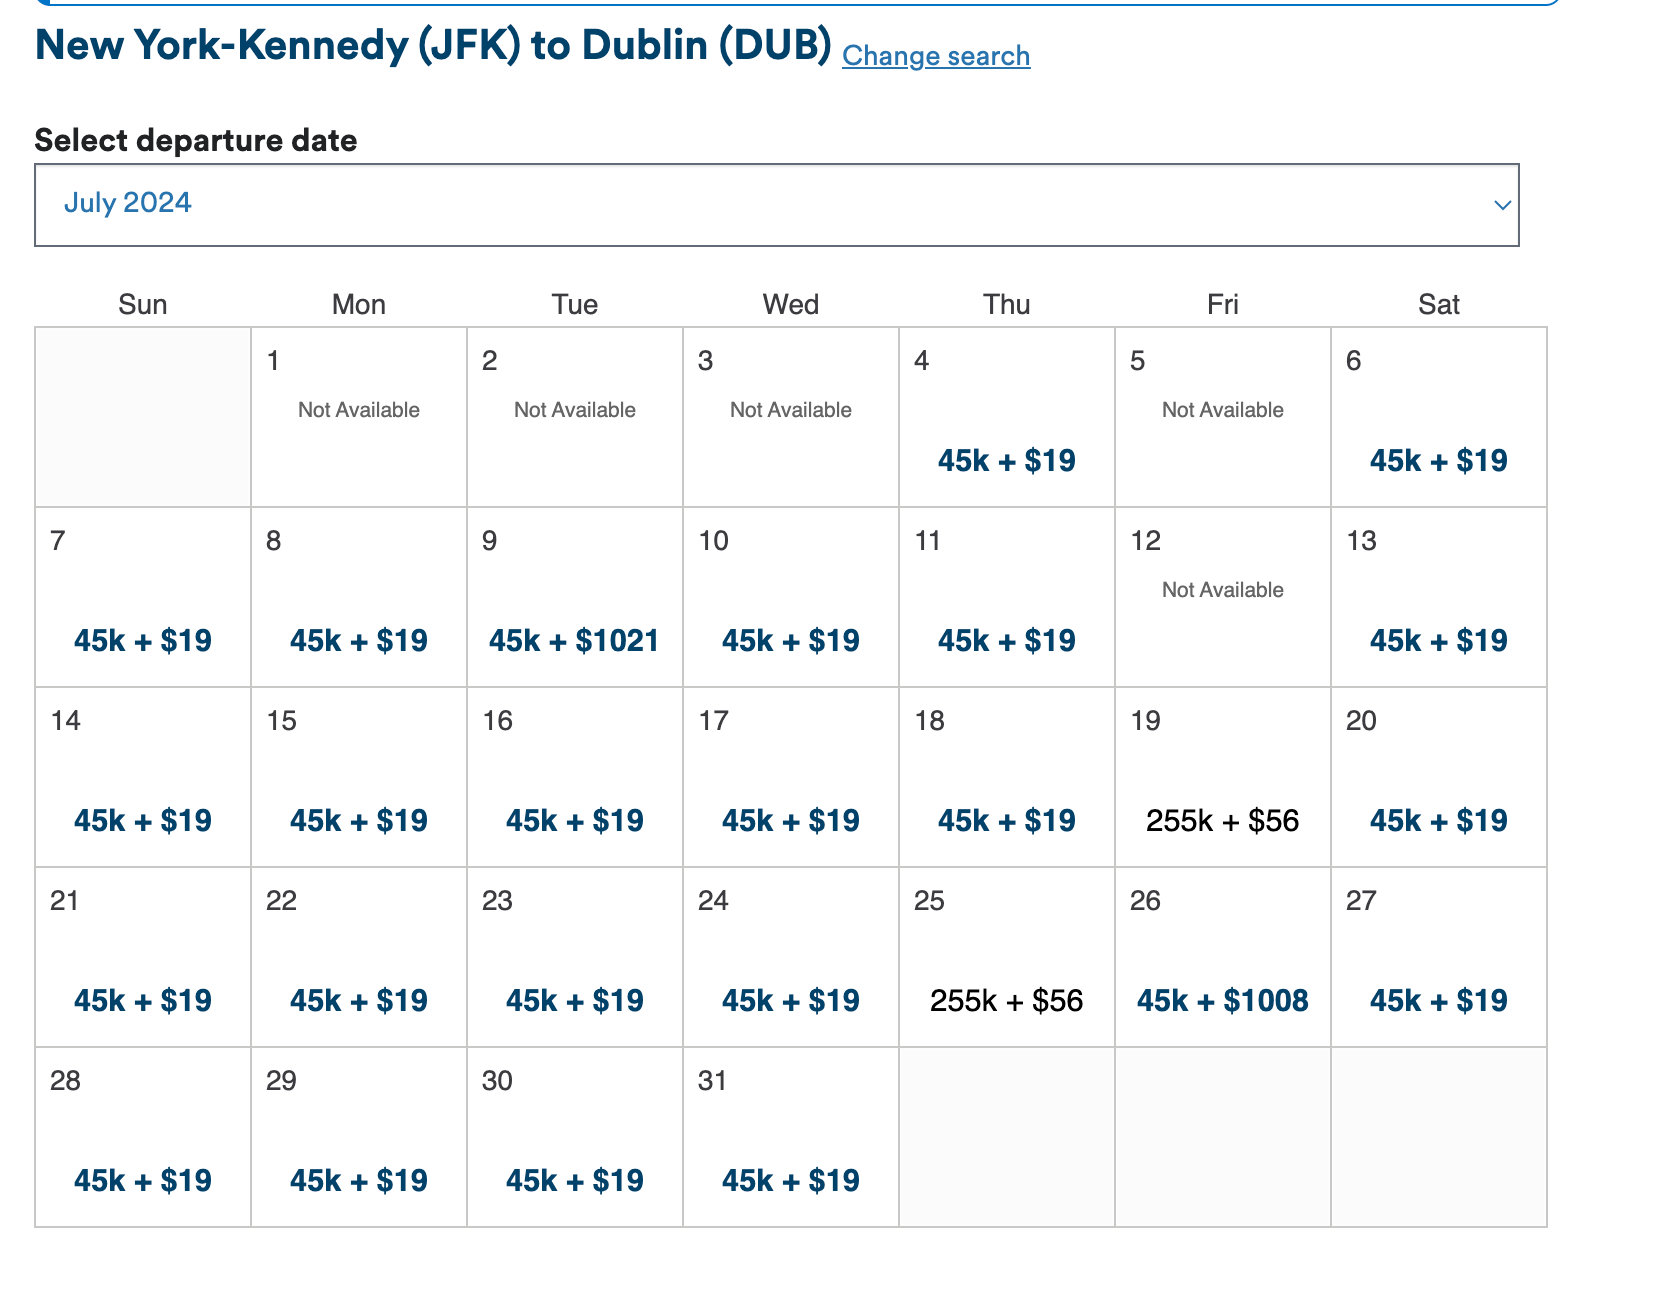Screen dimensions: 1660x1292
Task: Select July 30 award fare
Action: (x=574, y=1179)
